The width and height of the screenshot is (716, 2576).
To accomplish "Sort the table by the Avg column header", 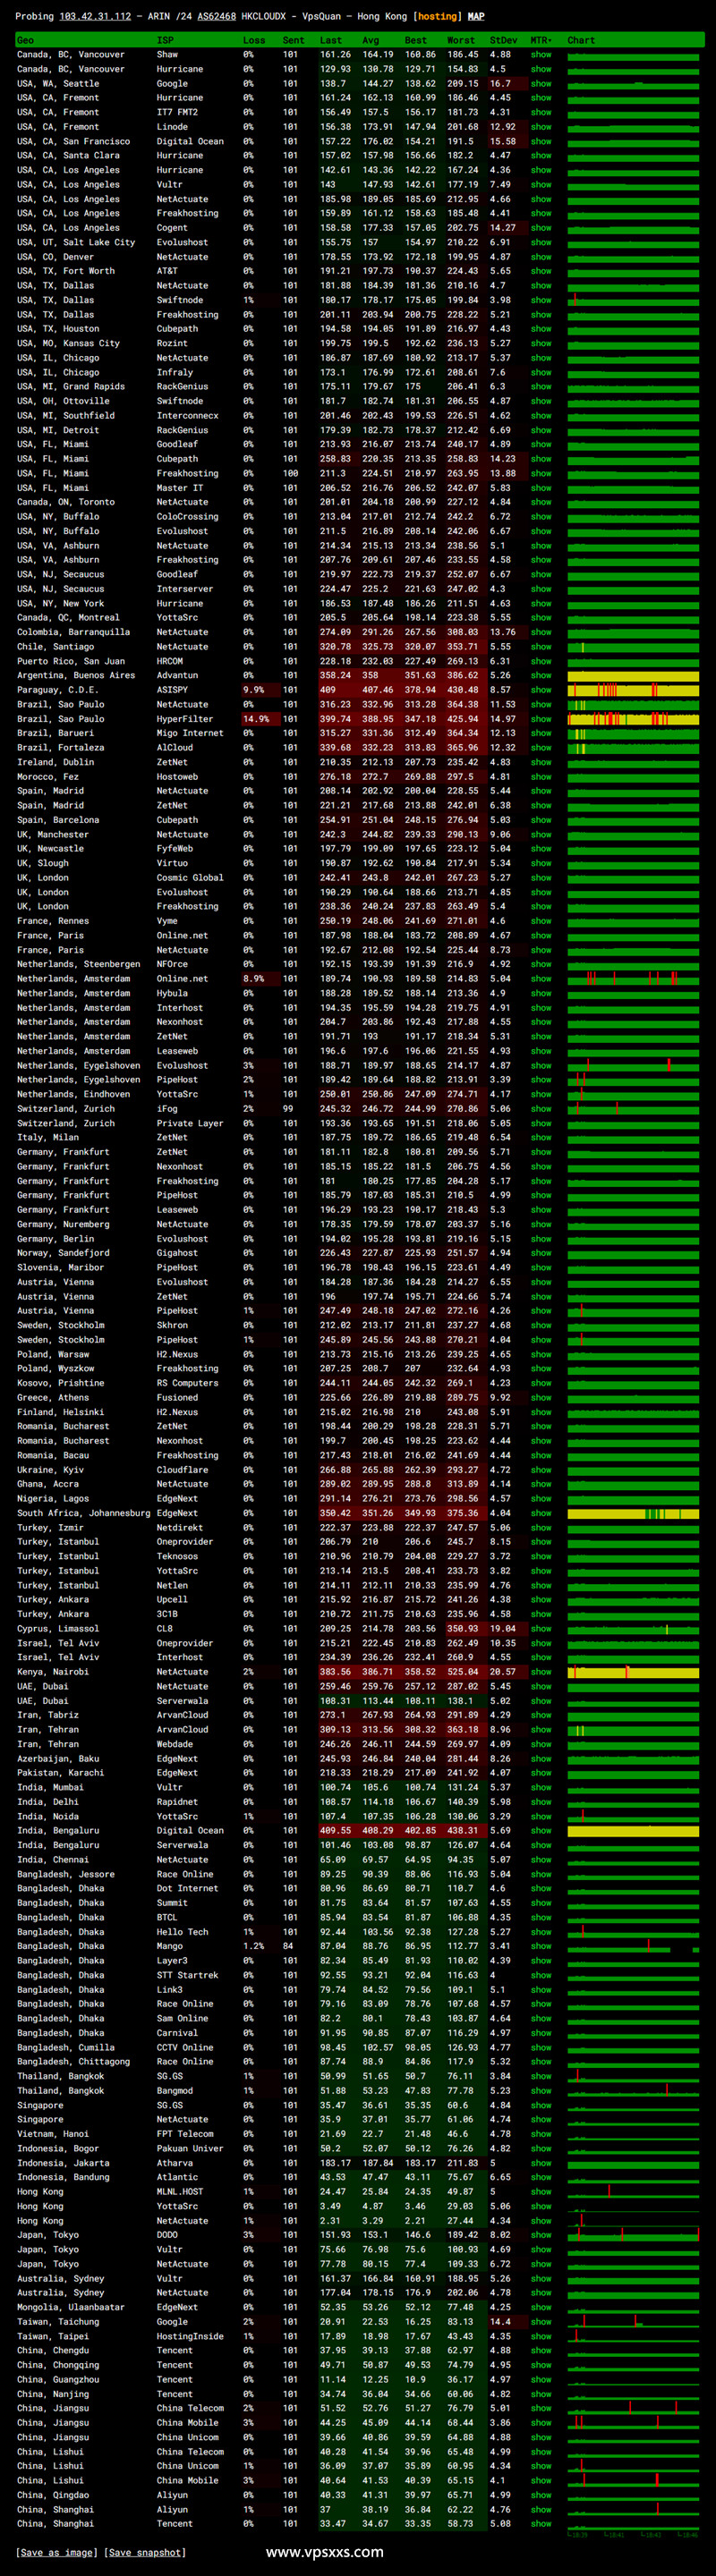I will coord(370,40).
